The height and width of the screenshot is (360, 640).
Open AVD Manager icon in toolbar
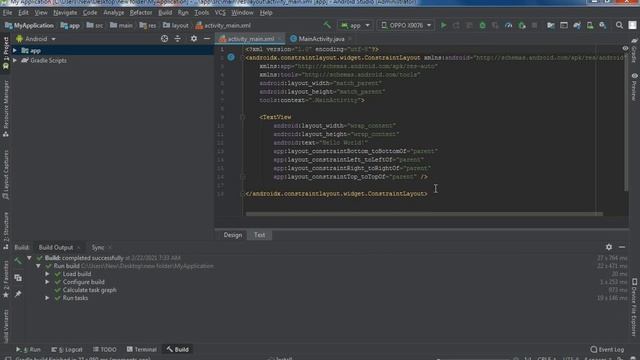tap(590, 25)
